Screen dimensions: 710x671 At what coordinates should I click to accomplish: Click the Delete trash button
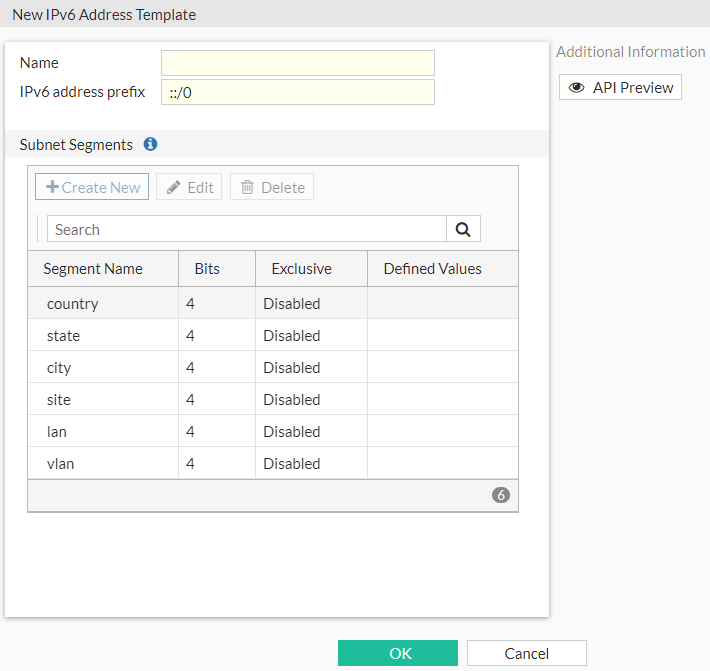point(272,187)
